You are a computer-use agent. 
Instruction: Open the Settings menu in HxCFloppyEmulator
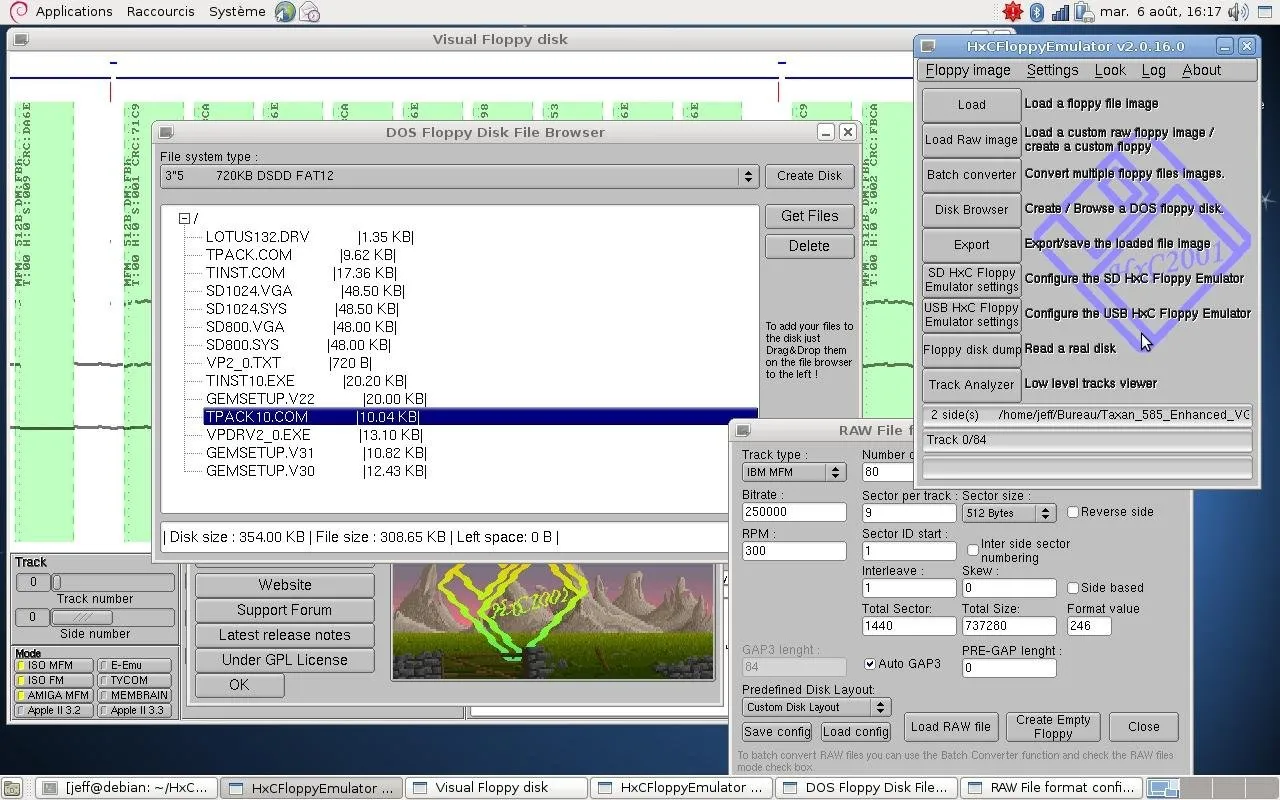tap(1052, 70)
